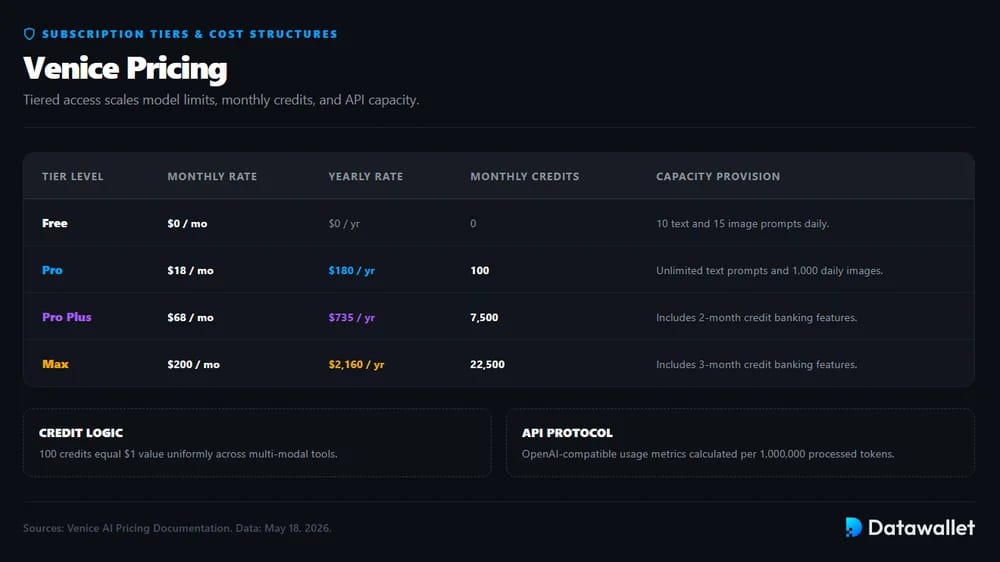Click the 3-month credit banking text
Viewport: 1000px width, 562px height.
click(x=756, y=364)
